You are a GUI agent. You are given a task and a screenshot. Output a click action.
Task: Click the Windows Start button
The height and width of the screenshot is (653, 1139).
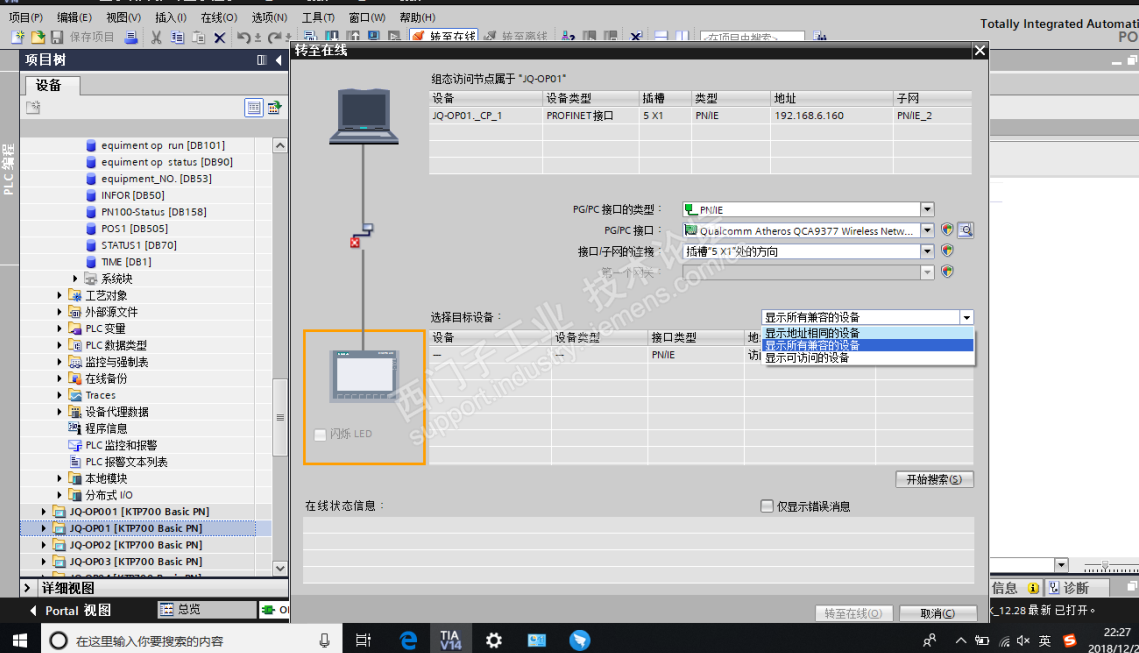[x=20, y=640]
